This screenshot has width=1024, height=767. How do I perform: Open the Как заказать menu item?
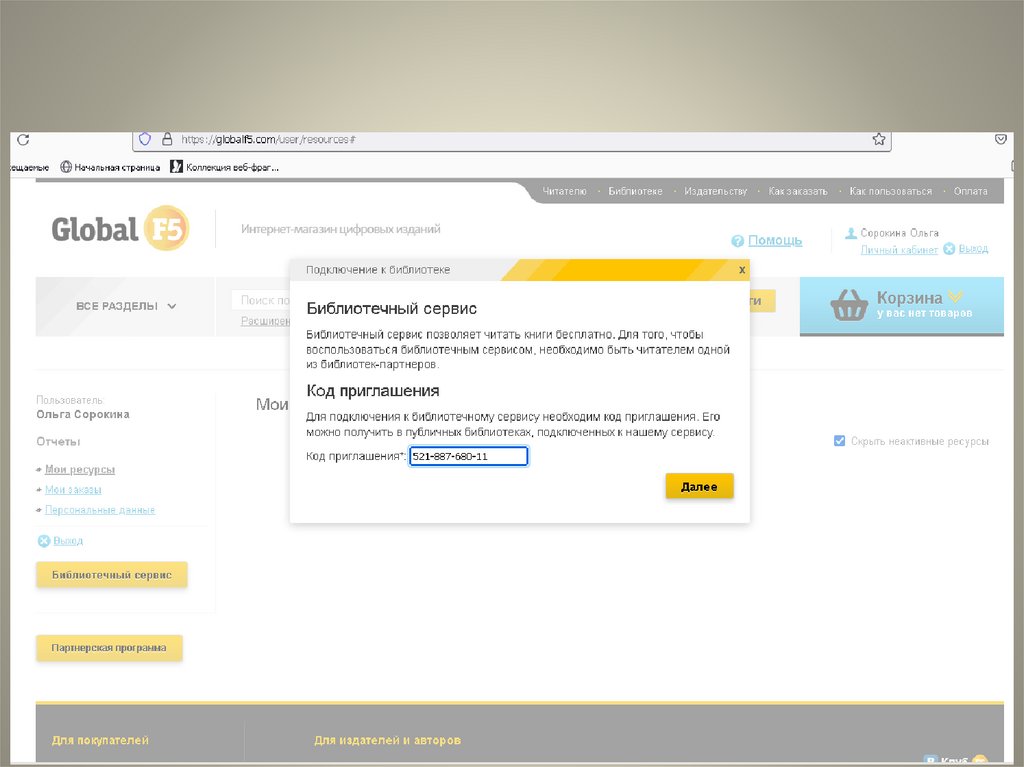pyautogui.click(x=798, y=191)
